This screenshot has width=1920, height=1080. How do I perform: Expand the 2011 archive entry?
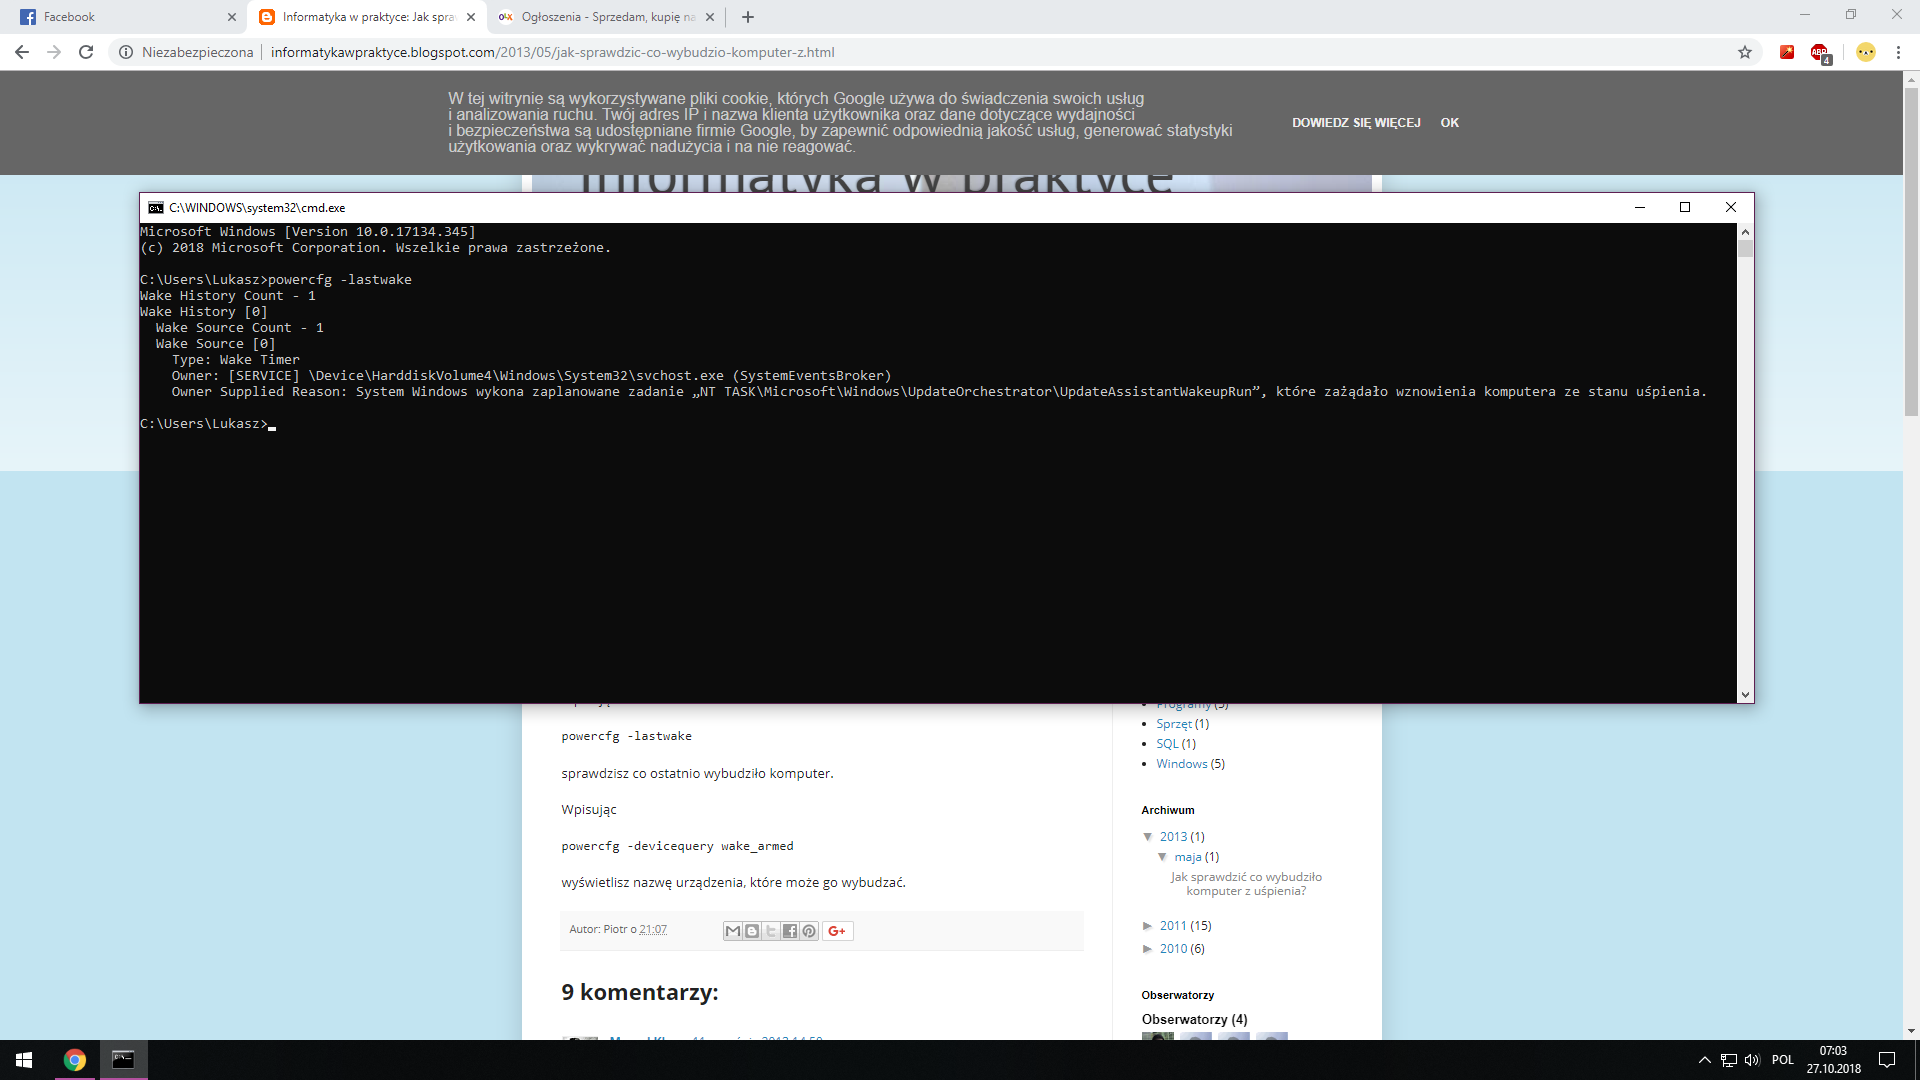(x=1148, y=926)
